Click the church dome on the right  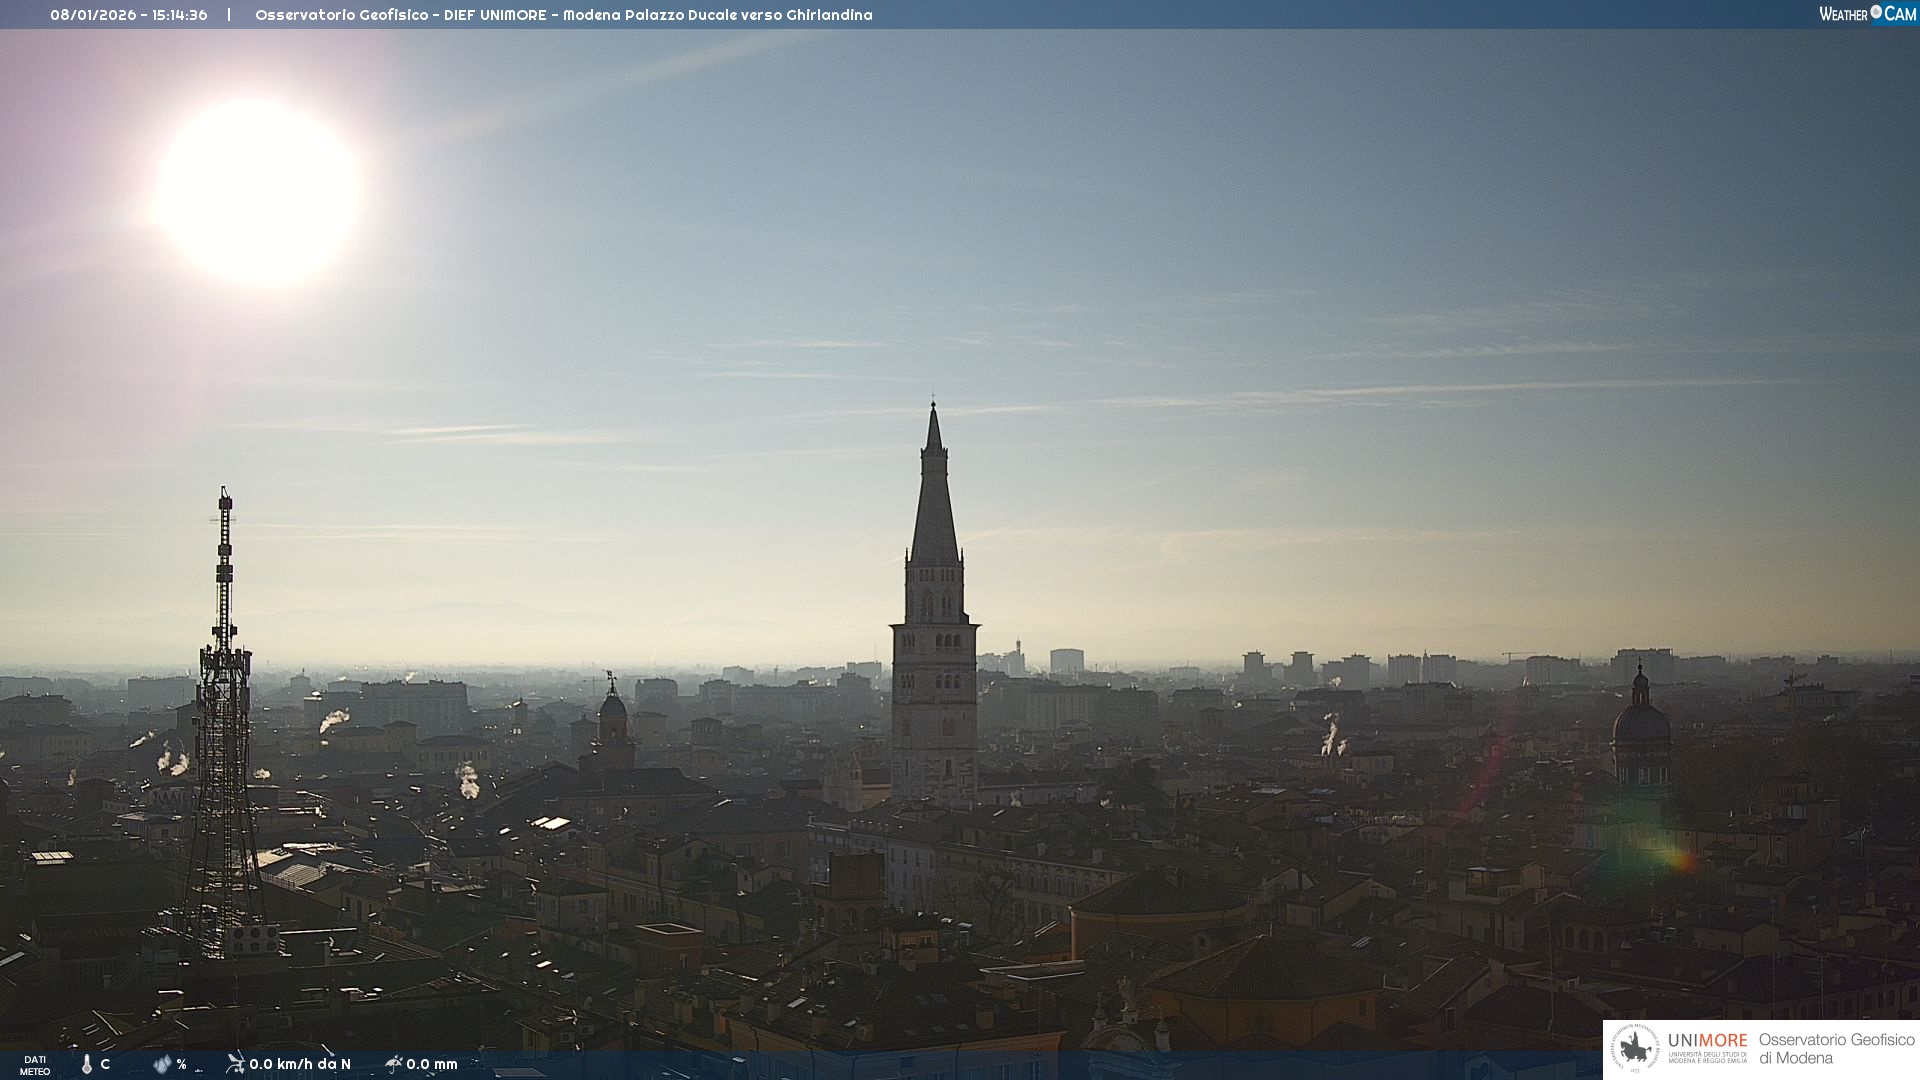coord(1640,722)
